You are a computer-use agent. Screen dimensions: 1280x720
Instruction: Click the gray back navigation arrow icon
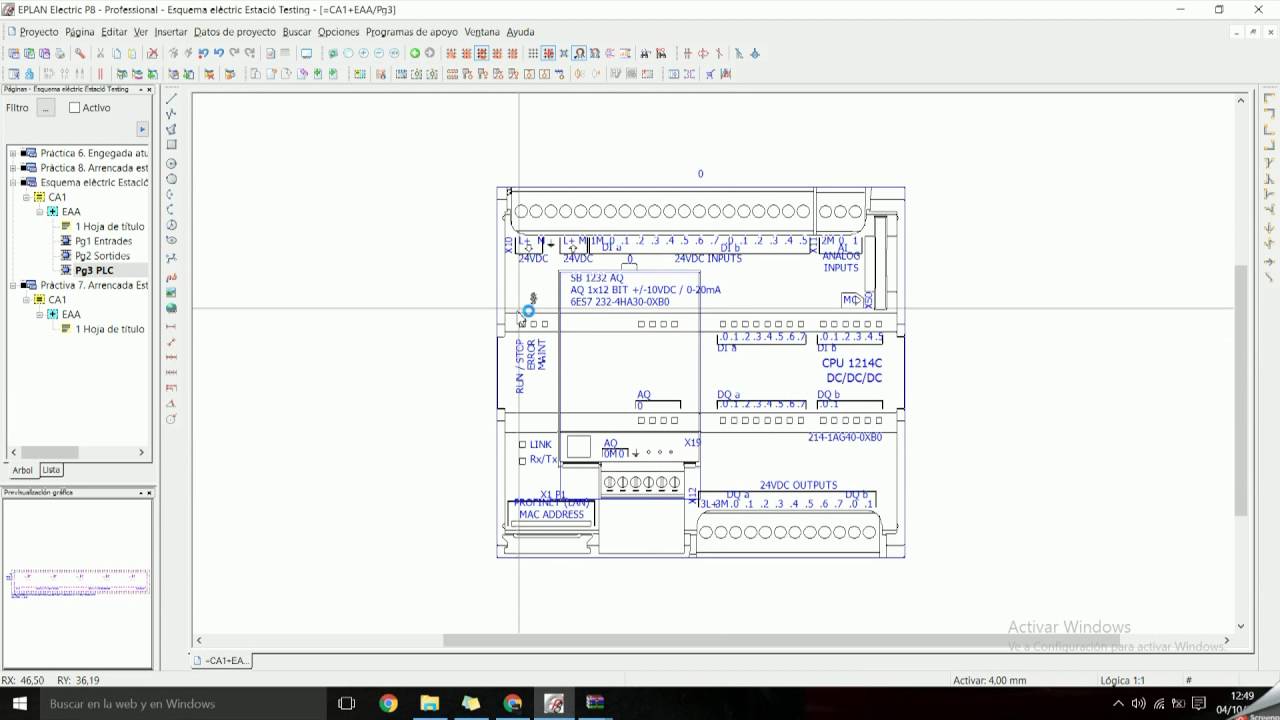(429, 53)
